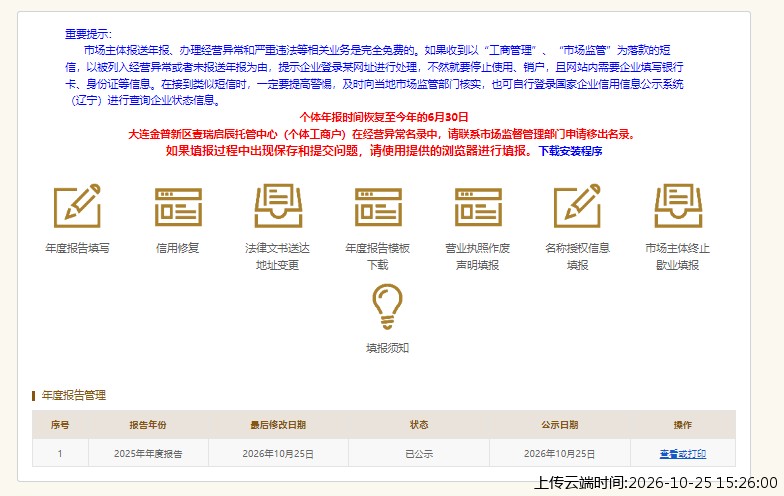The height and width of the screenshot is (496, 784).
Task: Open the 年度报告填写 pencil icon
Action: point(78,206)
